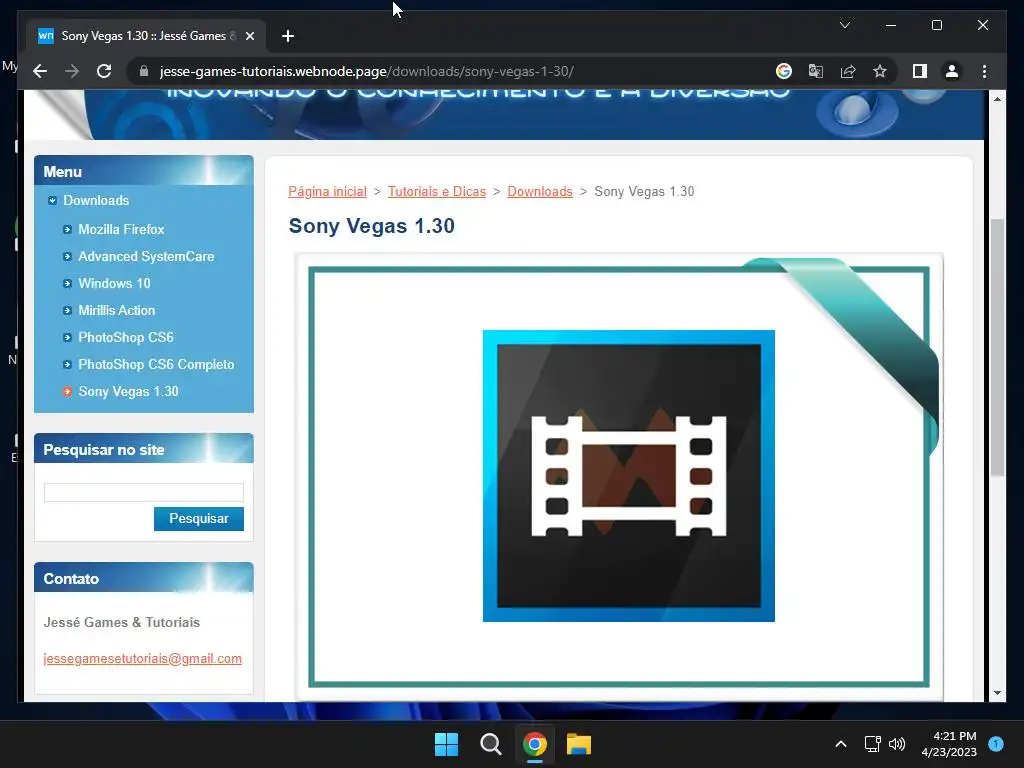
Task: Open the Windows Start menu
Action: coord(447,744)
